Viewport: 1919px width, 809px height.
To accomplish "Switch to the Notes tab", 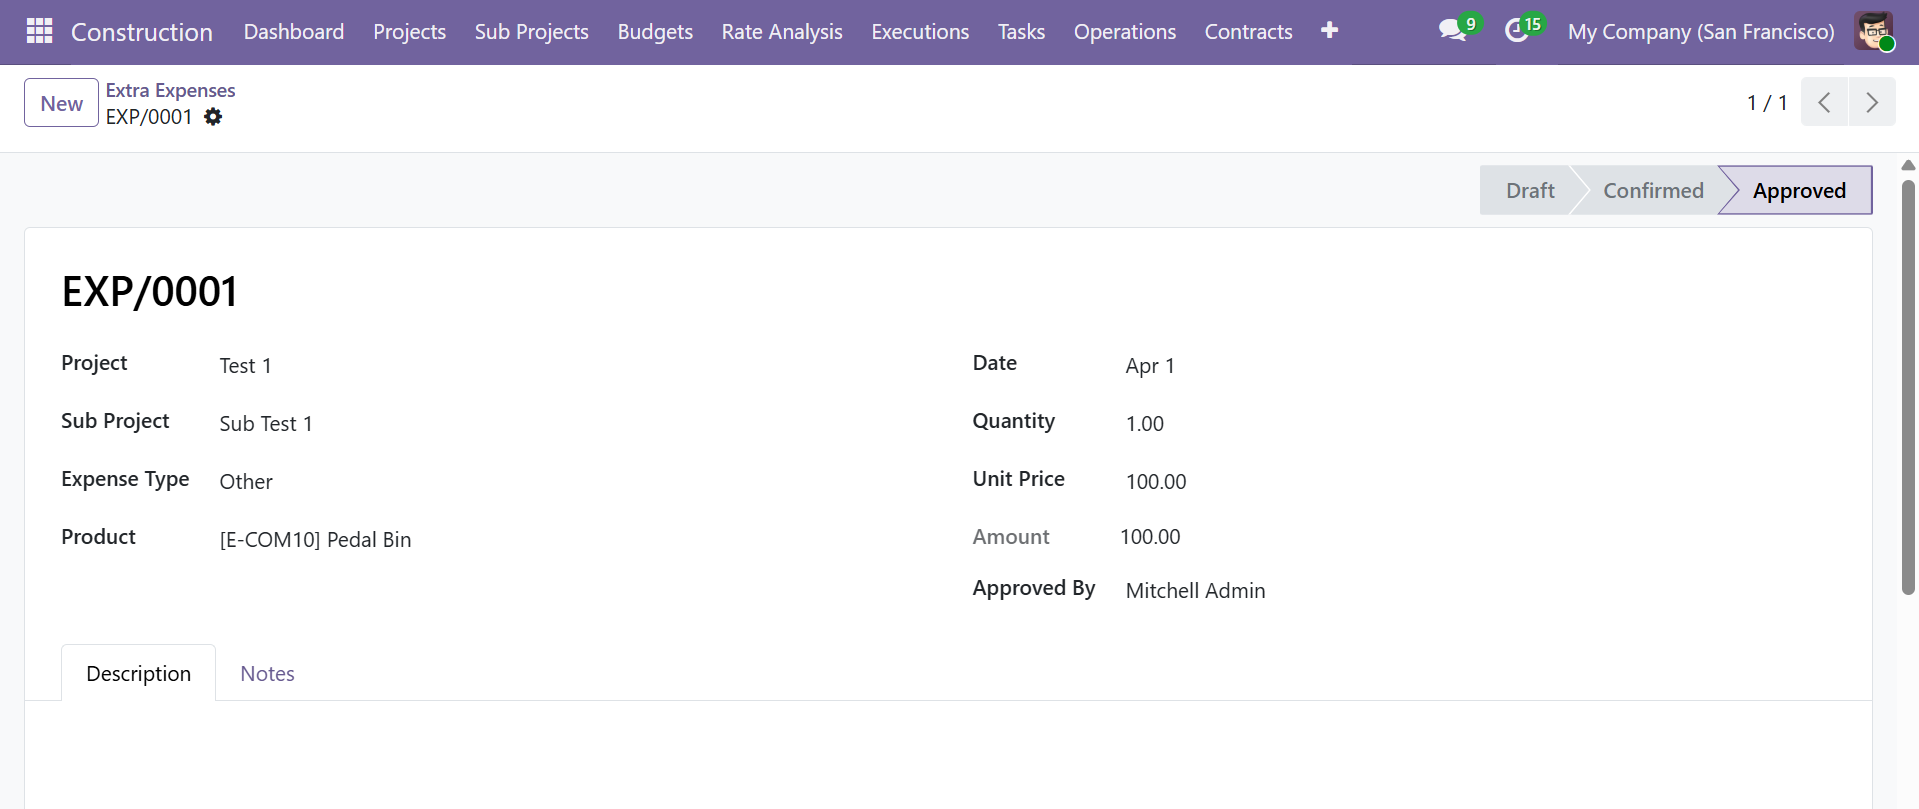I will point(267,674).
